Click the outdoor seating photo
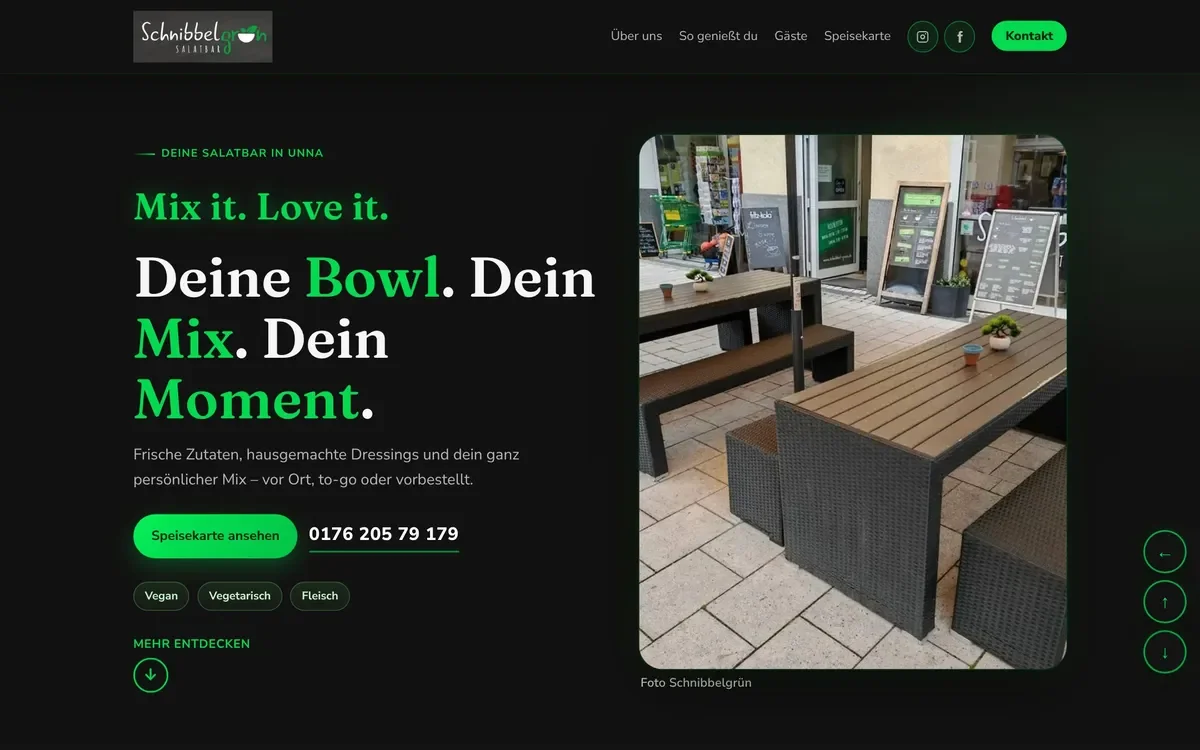1200x750 pixels. click(x=853, y=402)
